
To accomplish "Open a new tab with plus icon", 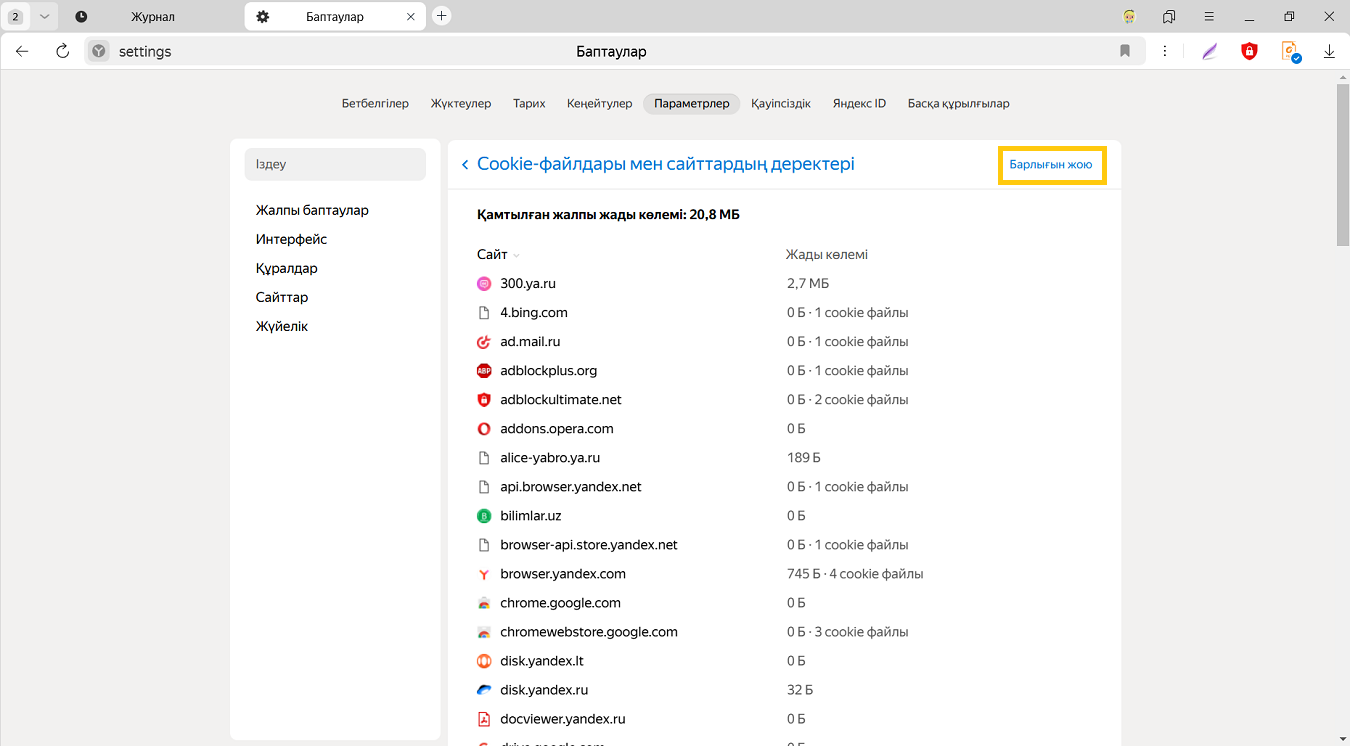I will tap(442, 16).
